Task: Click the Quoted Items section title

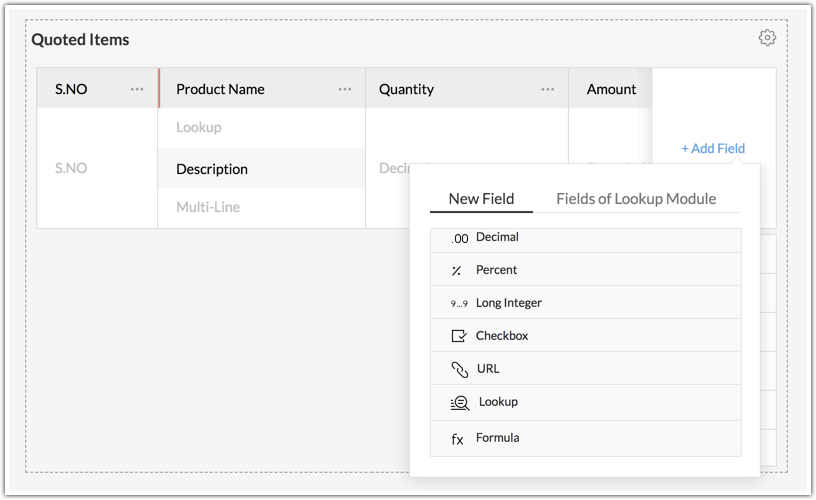Action: tap(80, 40)
